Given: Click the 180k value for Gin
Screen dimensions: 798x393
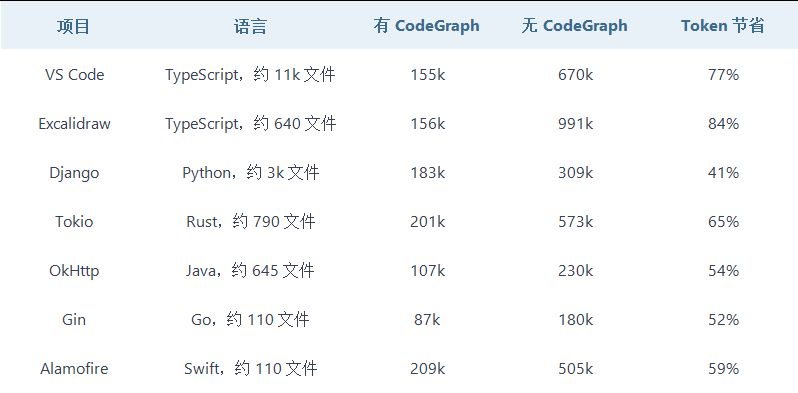Looking at the screenshot, I should [575, 319].
